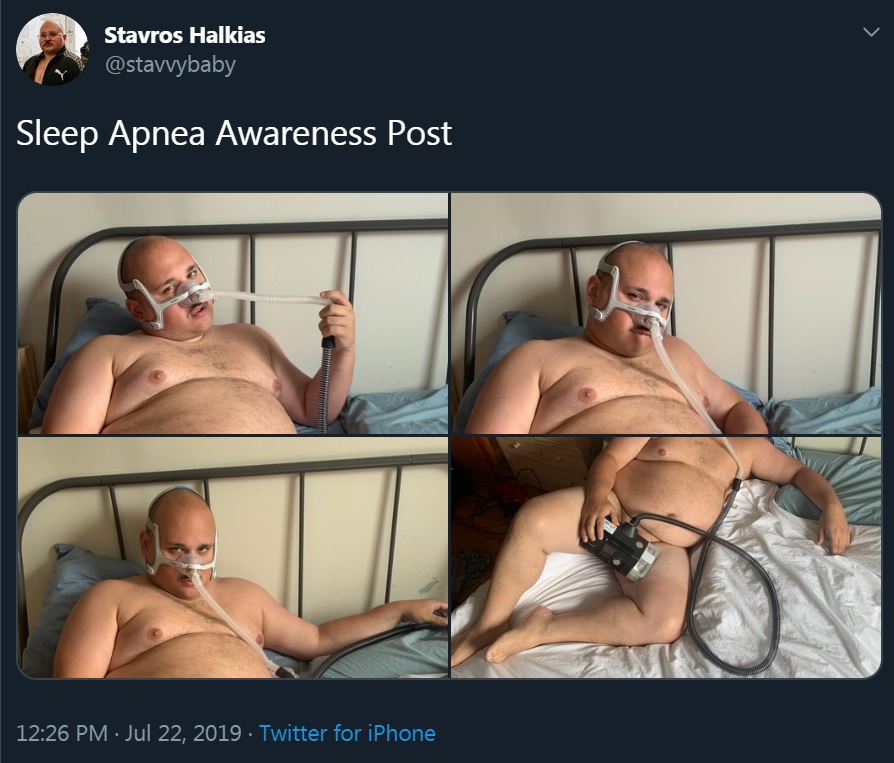Select the word Awareness in the tweet text
Screen dimensions: 894x763
(x=296, y=133)
